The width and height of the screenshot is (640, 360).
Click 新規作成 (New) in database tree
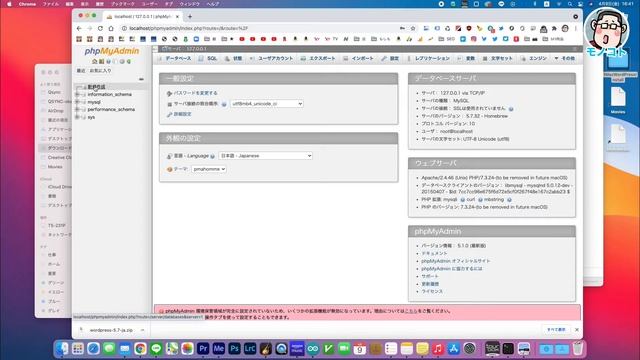tap(96, 87)
